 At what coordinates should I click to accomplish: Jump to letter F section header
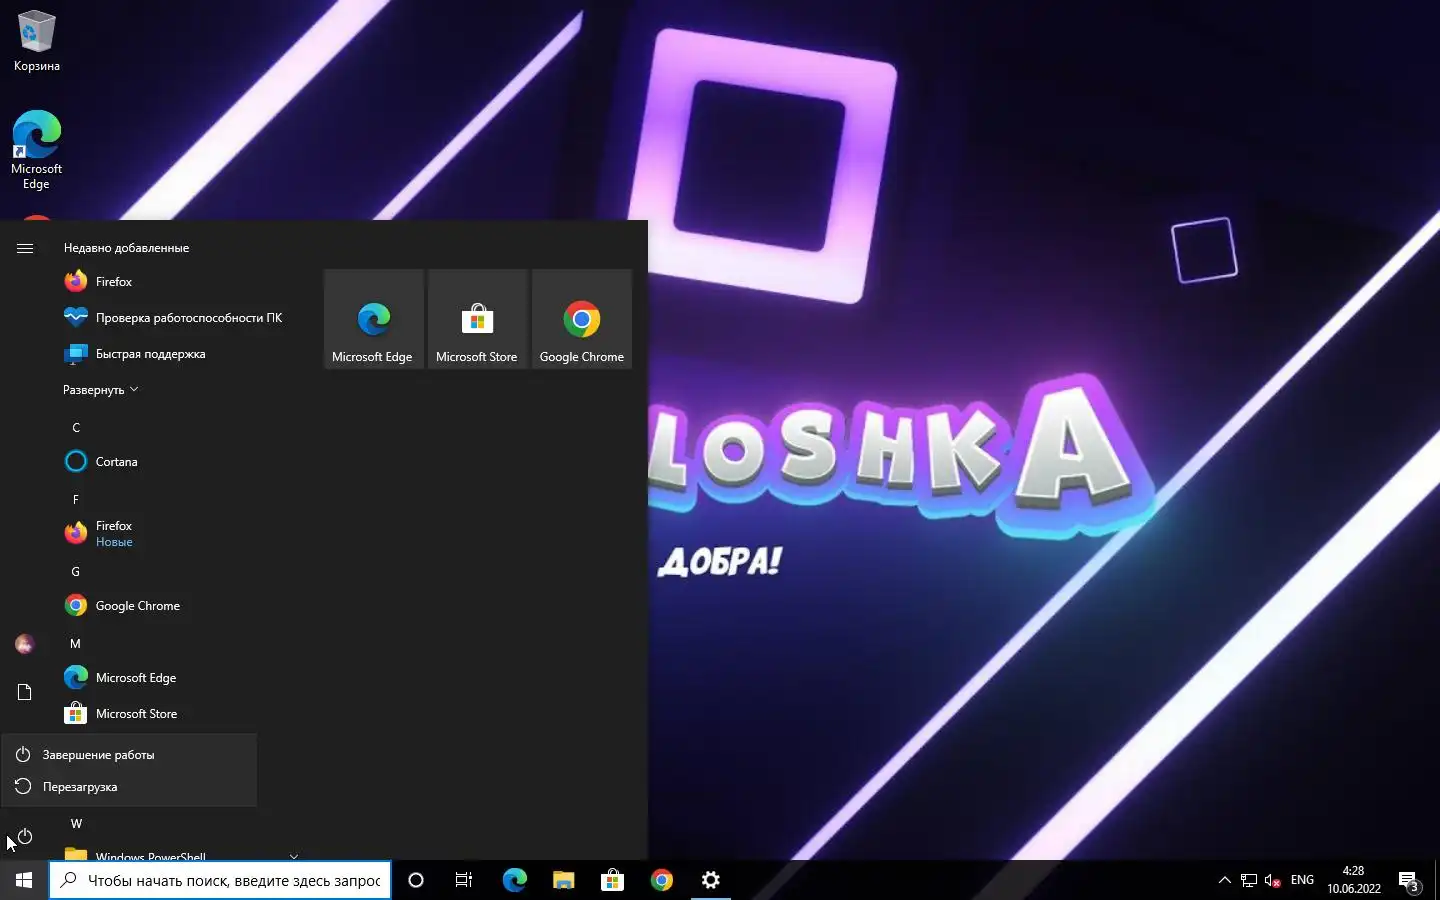[x=76, y=500]
